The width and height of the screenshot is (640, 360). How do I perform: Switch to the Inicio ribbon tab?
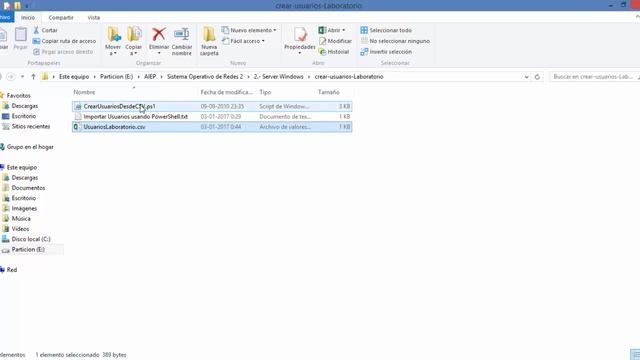28,18
